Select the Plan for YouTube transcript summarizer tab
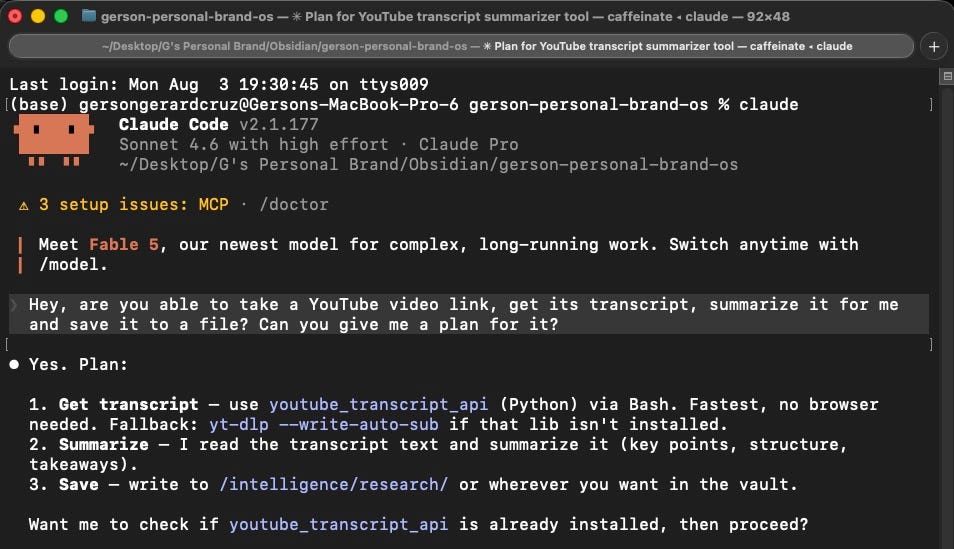954x549 pixels. click(x=461, y=46)
